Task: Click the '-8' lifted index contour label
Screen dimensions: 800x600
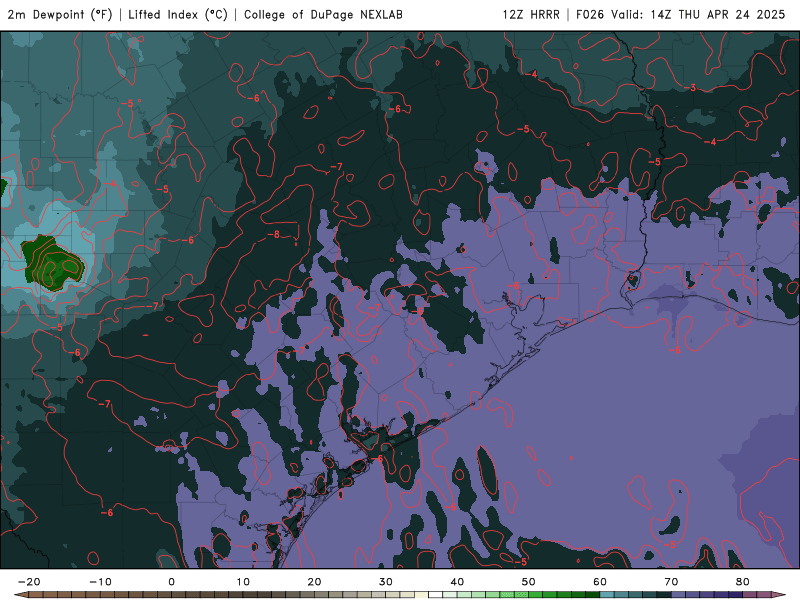Action: 273,235
